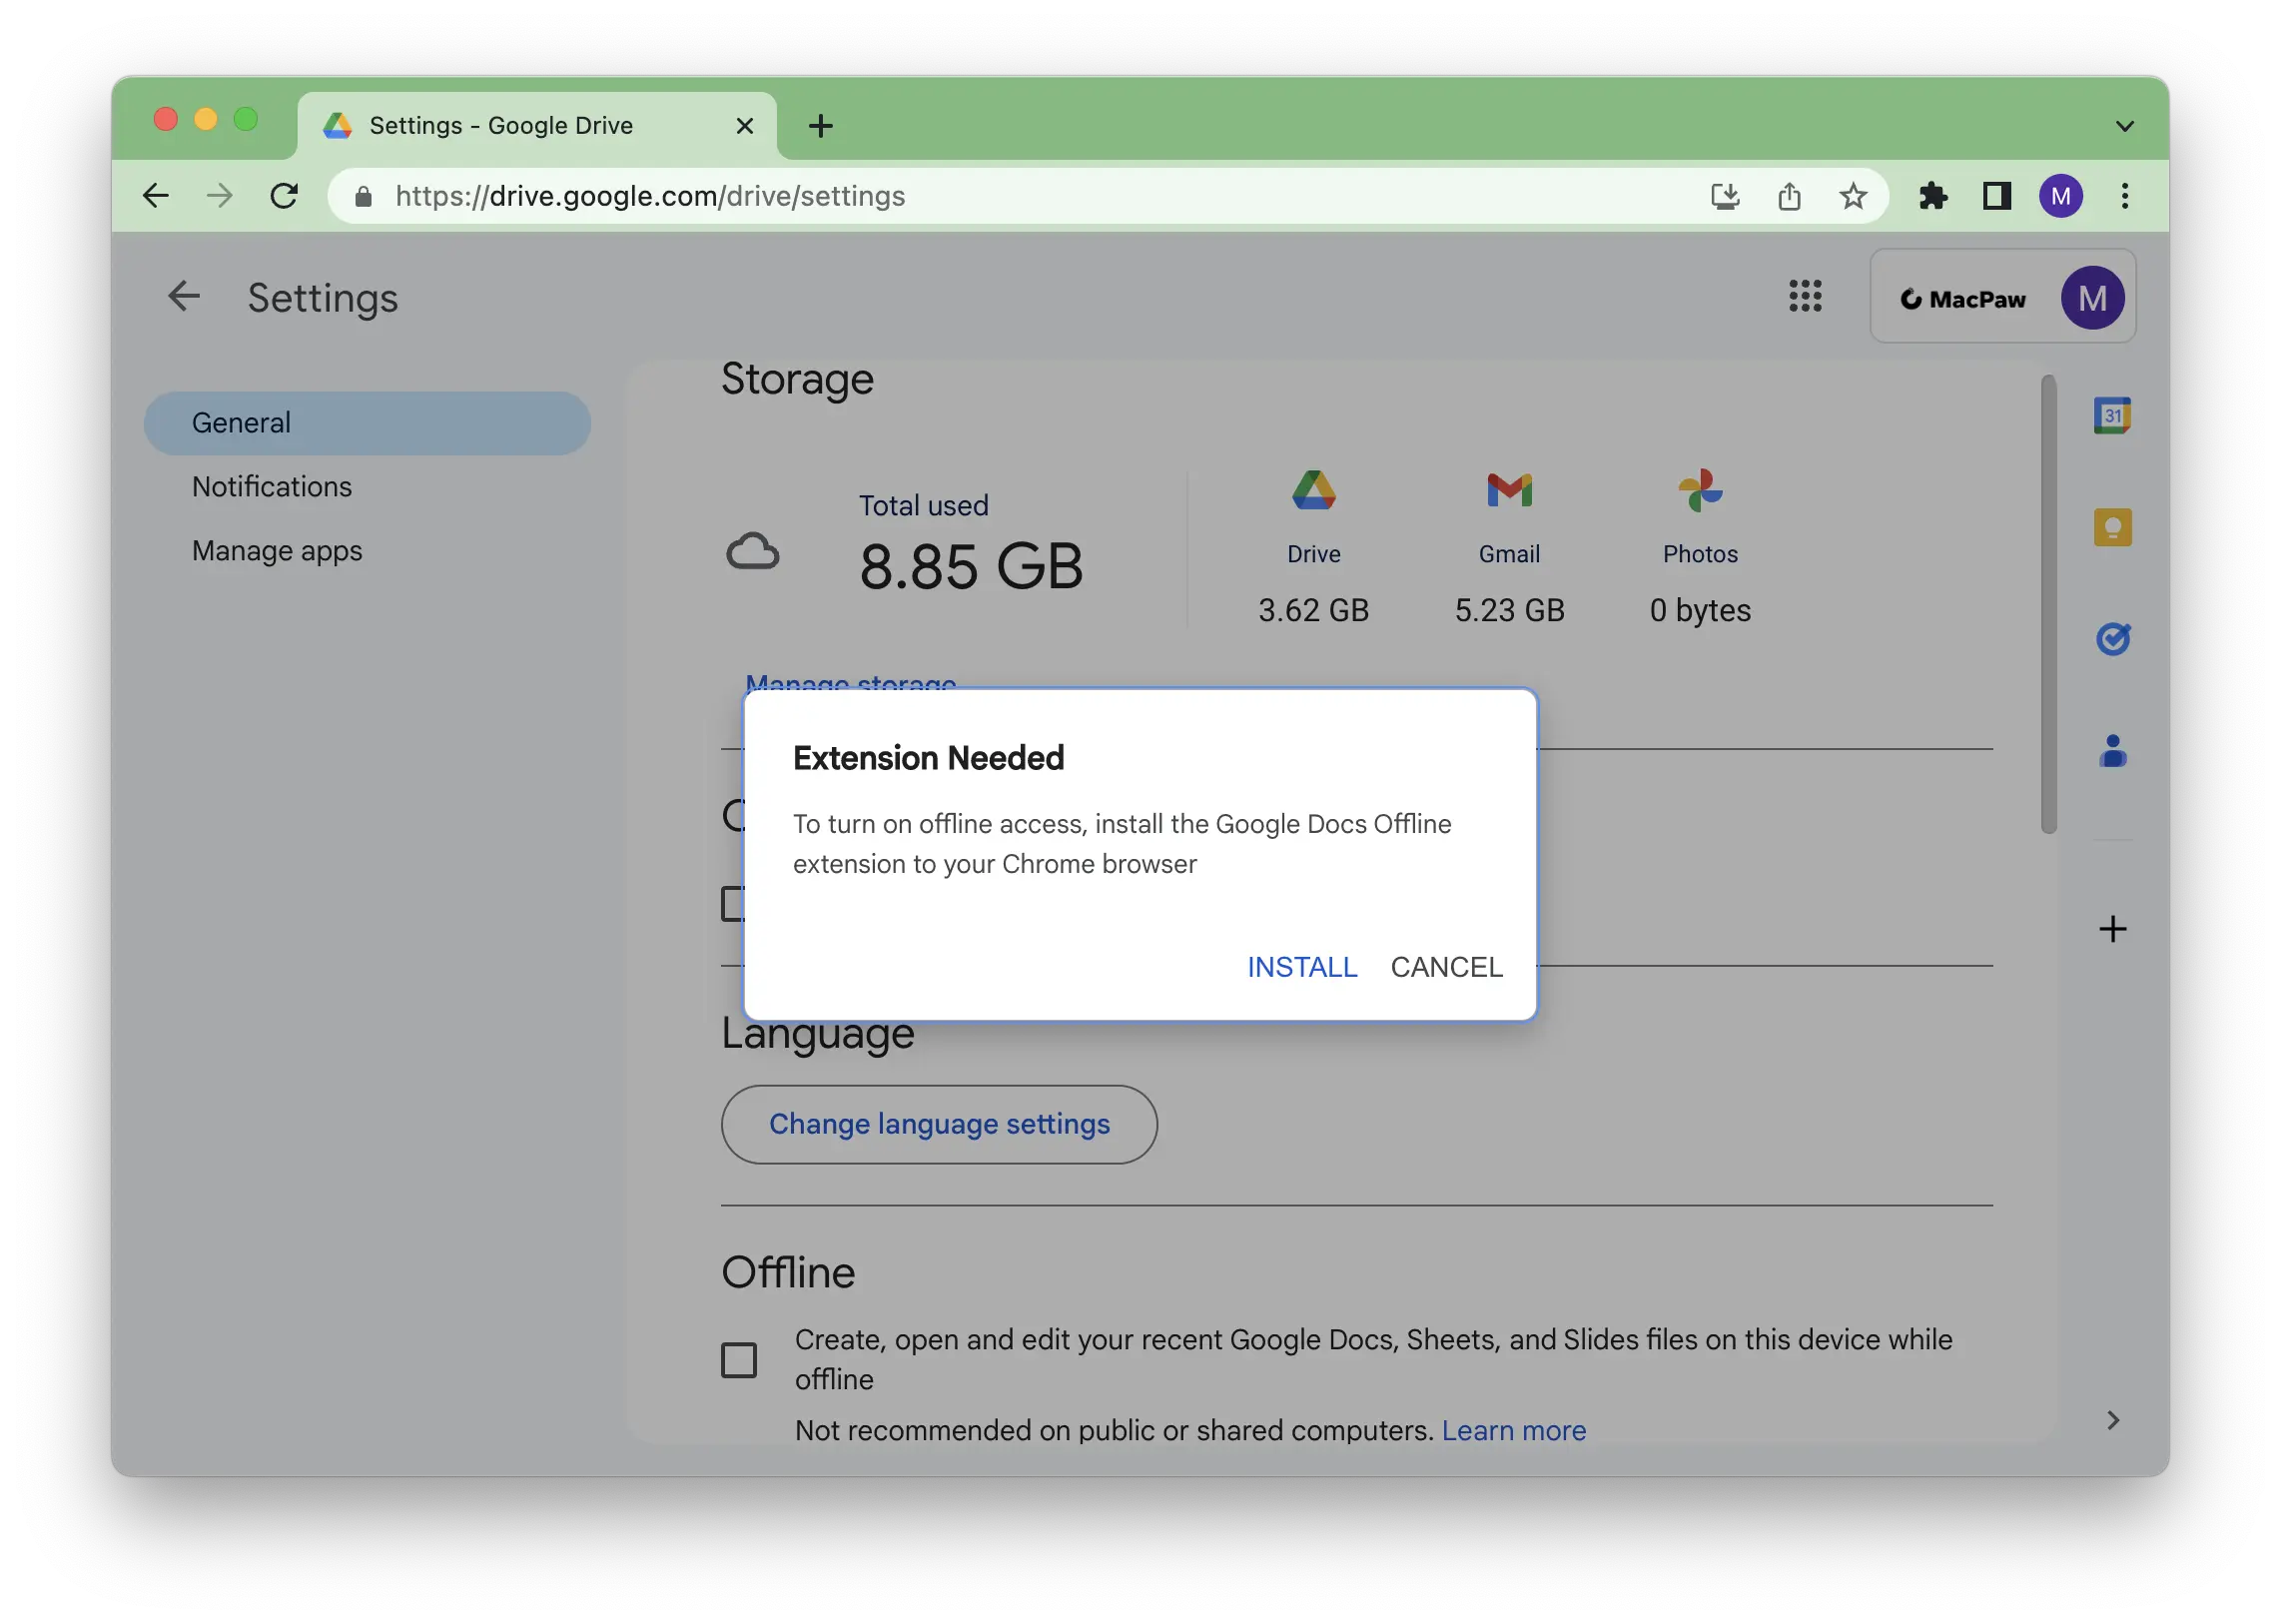Screen dimensions: 2281x1624
Task: Click the Gmail icon in storage breakdown
Action: coord(1506,488)
